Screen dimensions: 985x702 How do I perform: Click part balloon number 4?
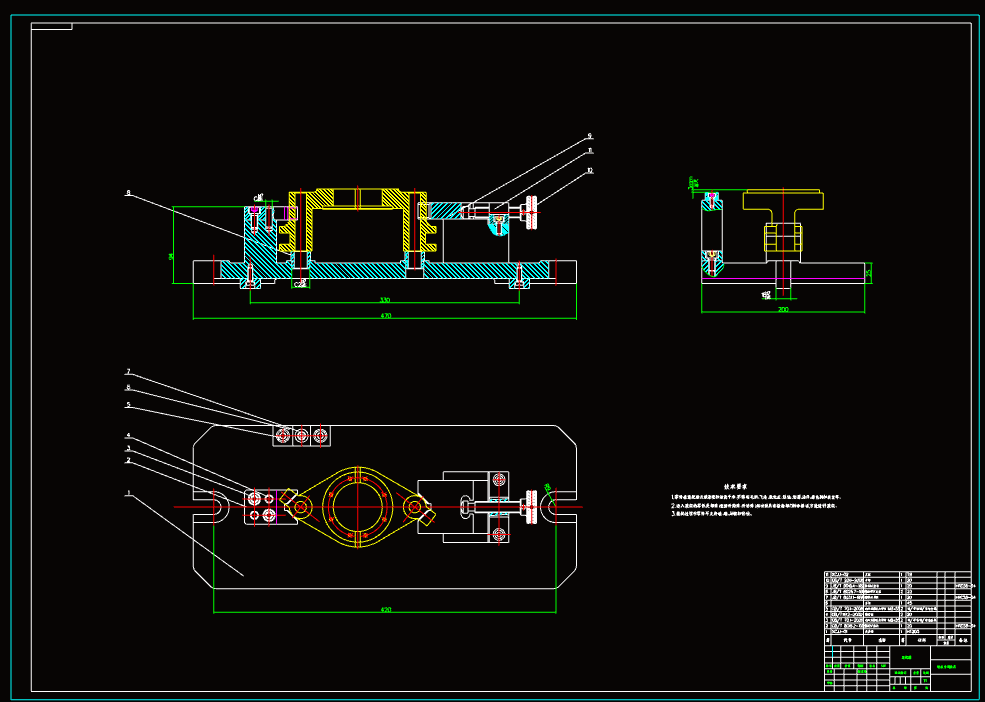[x=128, y=435]
